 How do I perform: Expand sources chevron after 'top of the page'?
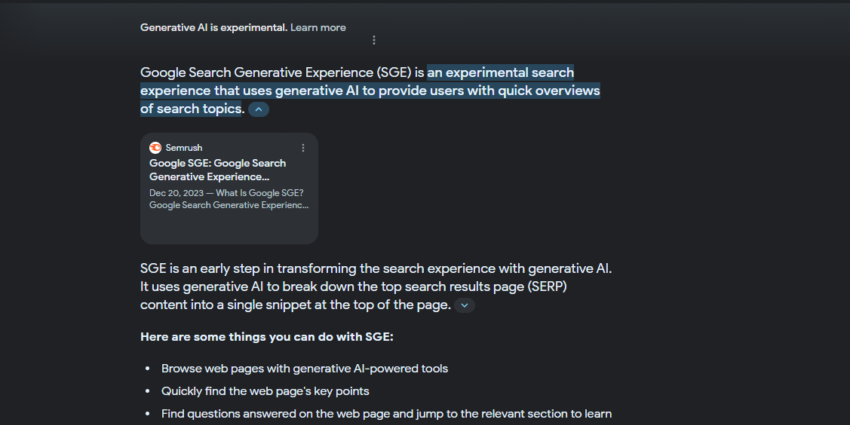point(464,306)
